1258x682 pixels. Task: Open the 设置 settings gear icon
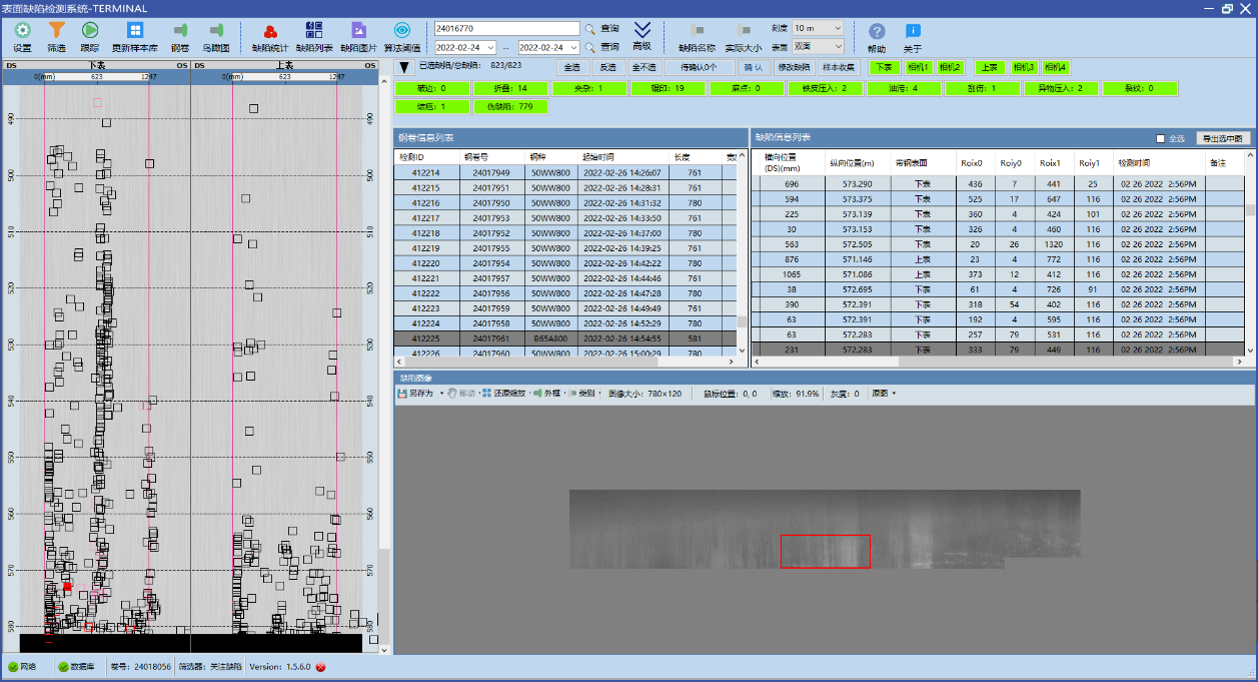(x=22, y=31)
